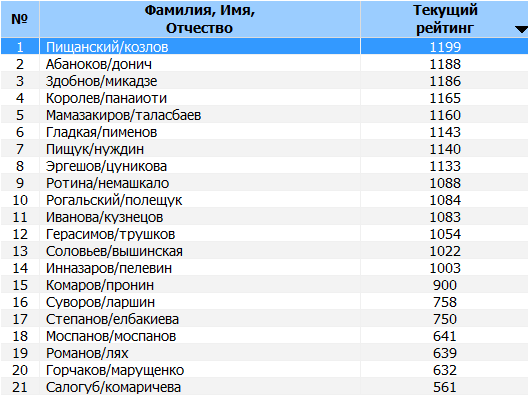
Task: Select the Герасимов/трушков row
Action: point(264,234)
